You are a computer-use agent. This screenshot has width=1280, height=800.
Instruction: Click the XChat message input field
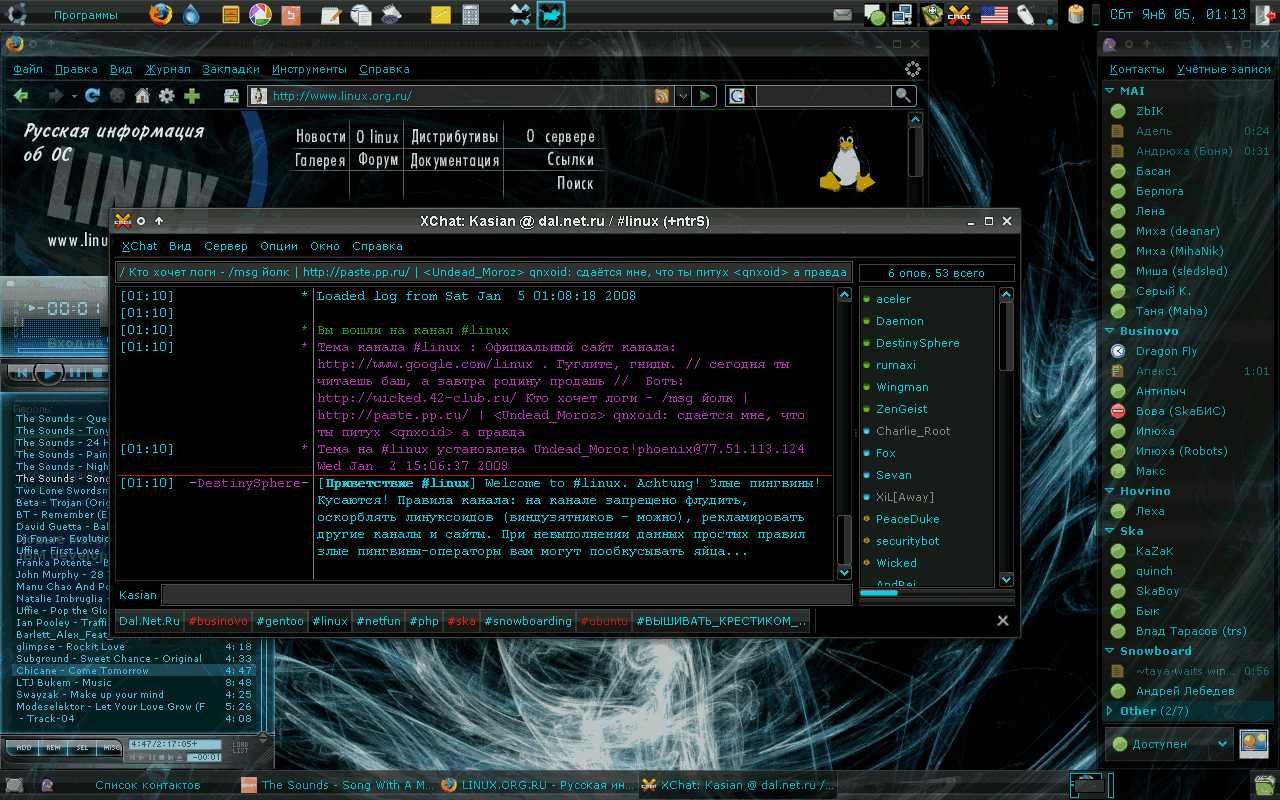click(506, 595)
